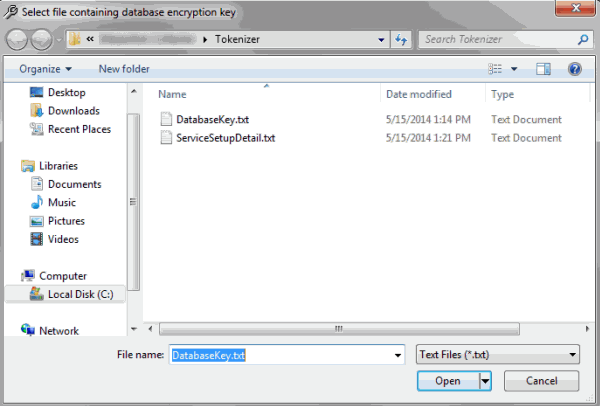Screen dimensions: 600x406
Task: Click the Open button
Action: click(x=448, y=381)
